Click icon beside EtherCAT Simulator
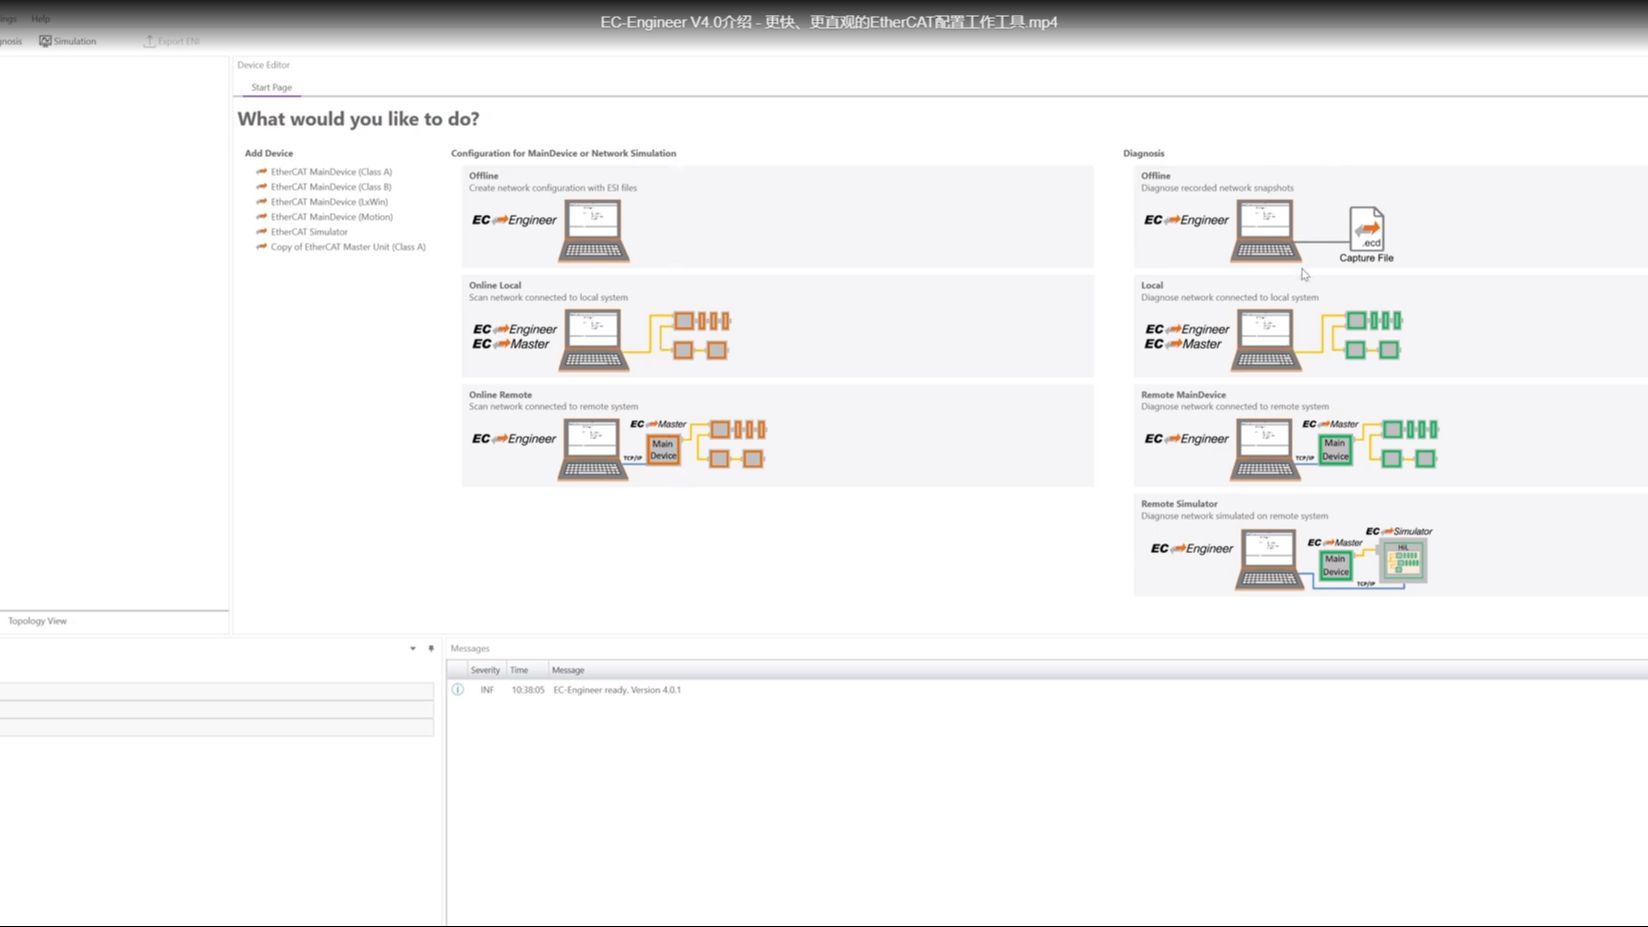This screenshot has width=1648, height=927. click(x=261, y=232)
